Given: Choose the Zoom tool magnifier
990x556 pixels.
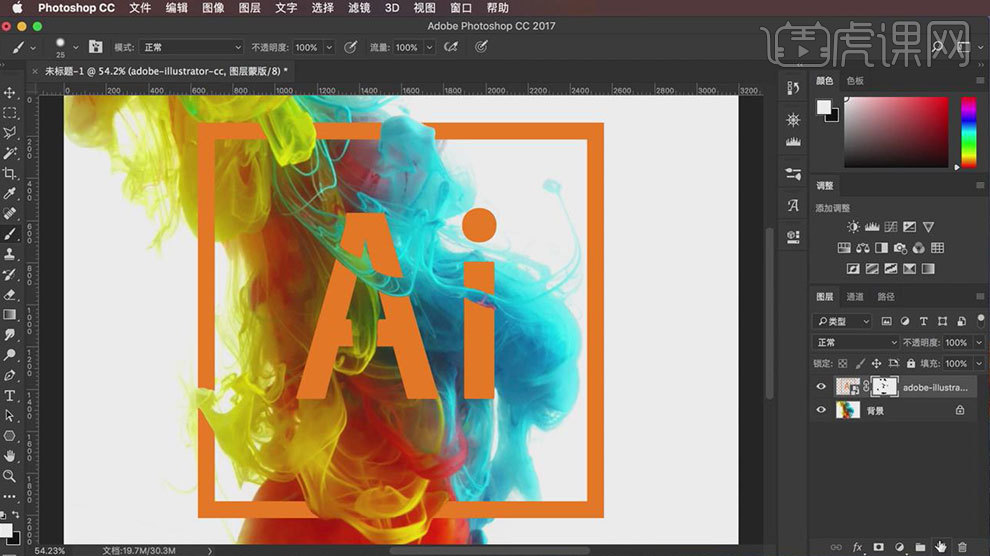Looking at the screenshot, I should click(10, 476).
